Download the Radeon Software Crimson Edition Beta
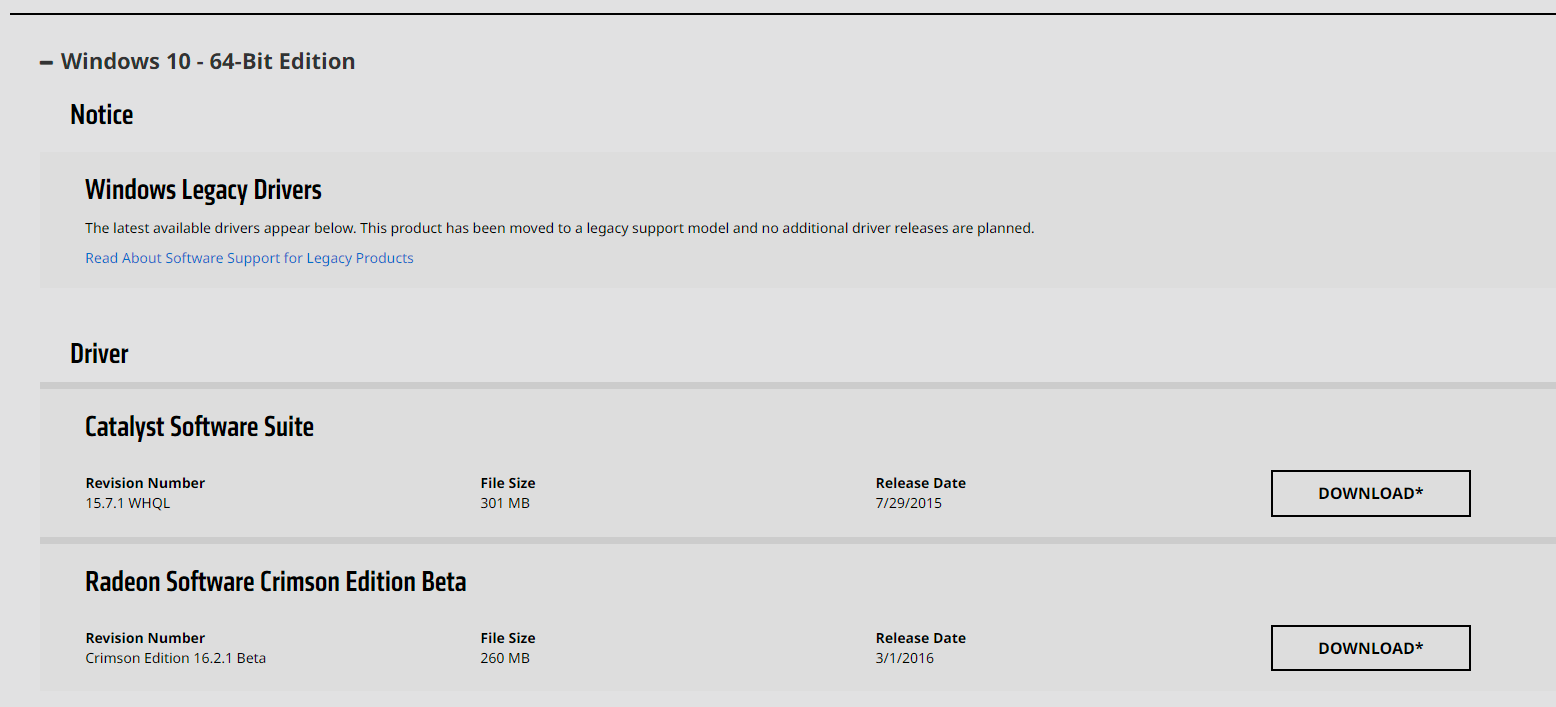 [1370, 648]
